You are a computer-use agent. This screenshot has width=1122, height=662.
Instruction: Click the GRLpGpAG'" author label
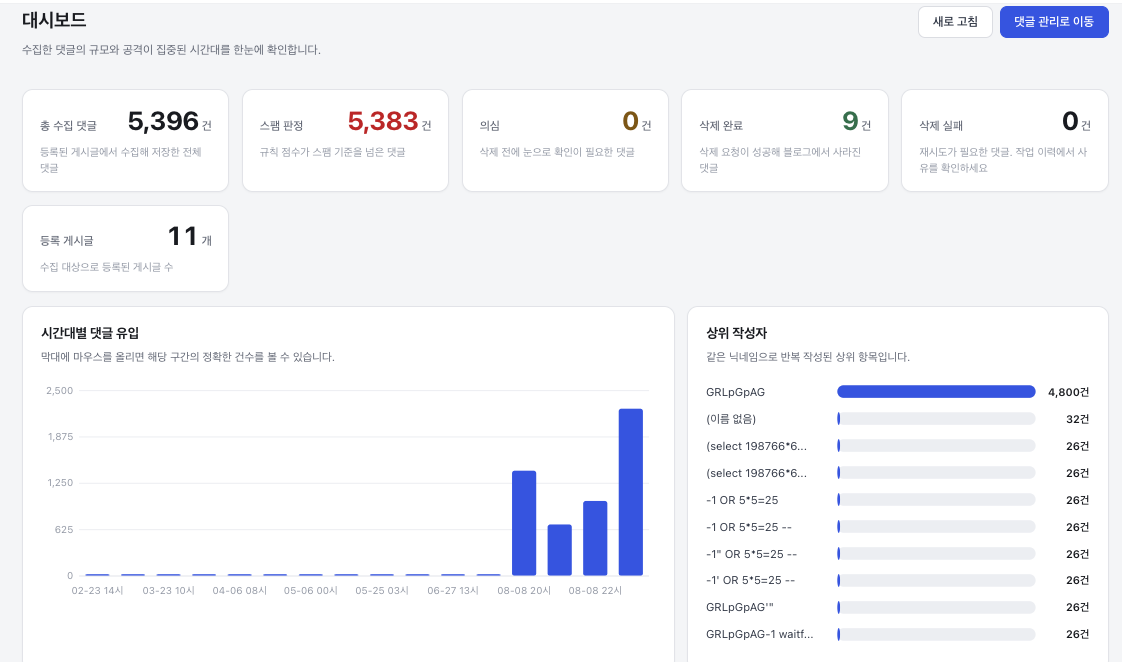point(739,607)
